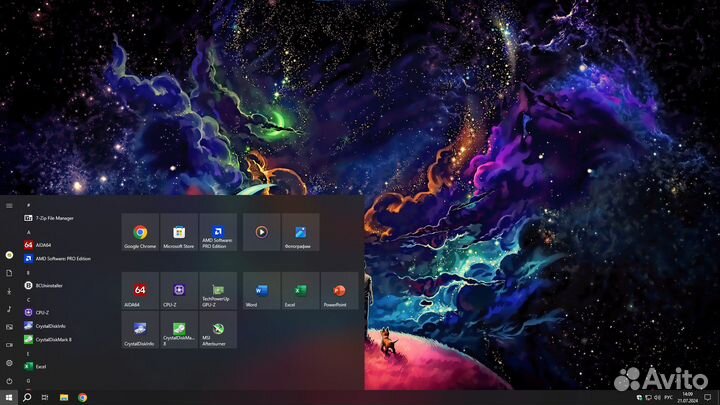Open the TechPowerUp GPU-Z tile
Image resolution: width=720 pixels, height=405 pixels.
coord(218,291)
